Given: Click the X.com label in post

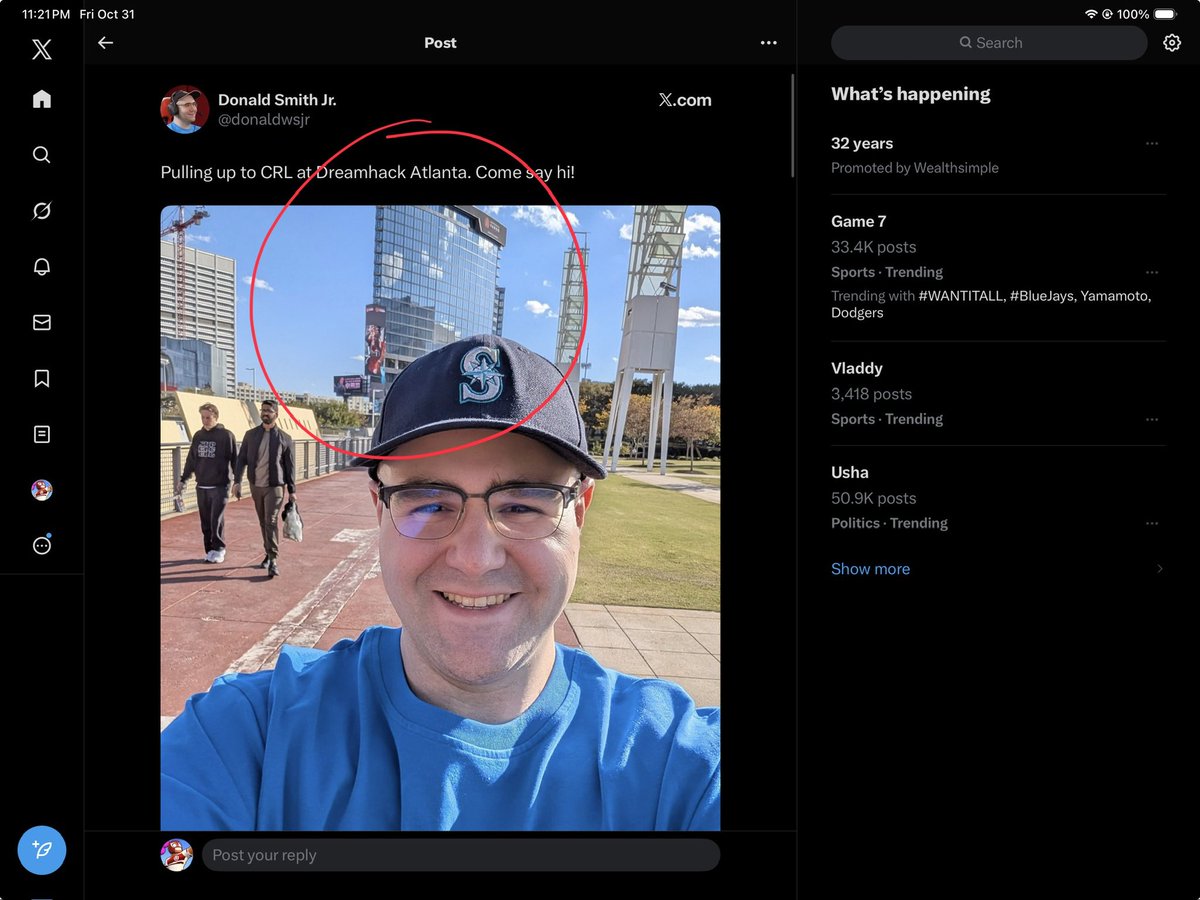Looking at the screenshot, I should coord(685,100).
